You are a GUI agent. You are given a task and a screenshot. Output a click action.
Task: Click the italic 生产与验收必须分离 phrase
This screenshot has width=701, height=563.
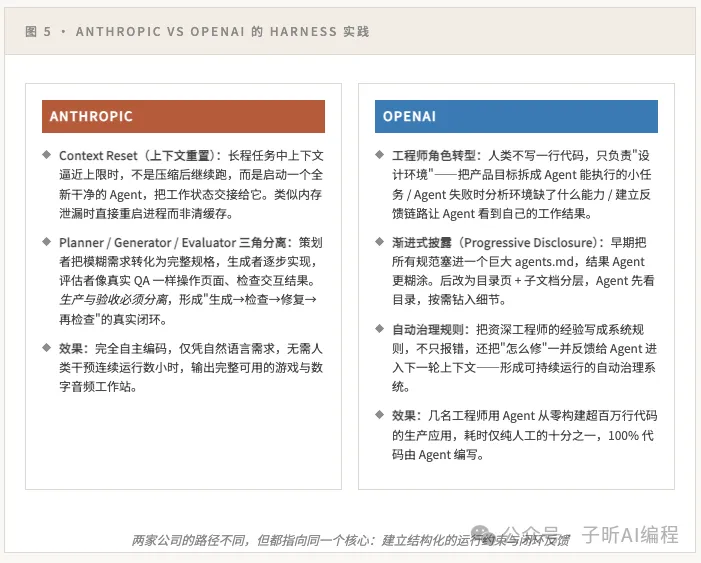point(110,302)
